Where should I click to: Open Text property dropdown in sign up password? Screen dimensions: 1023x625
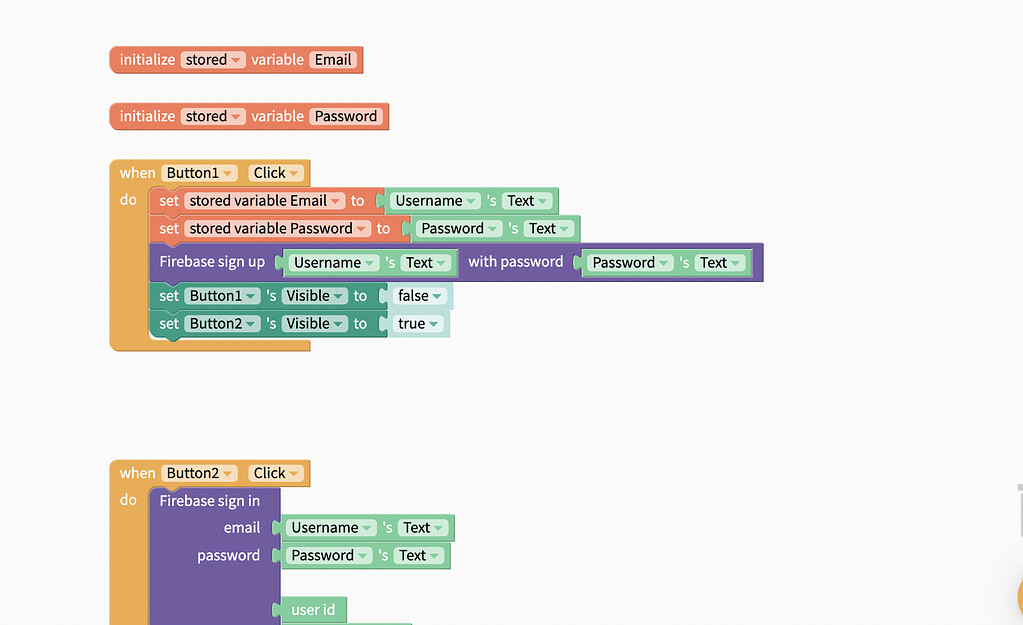720,263
